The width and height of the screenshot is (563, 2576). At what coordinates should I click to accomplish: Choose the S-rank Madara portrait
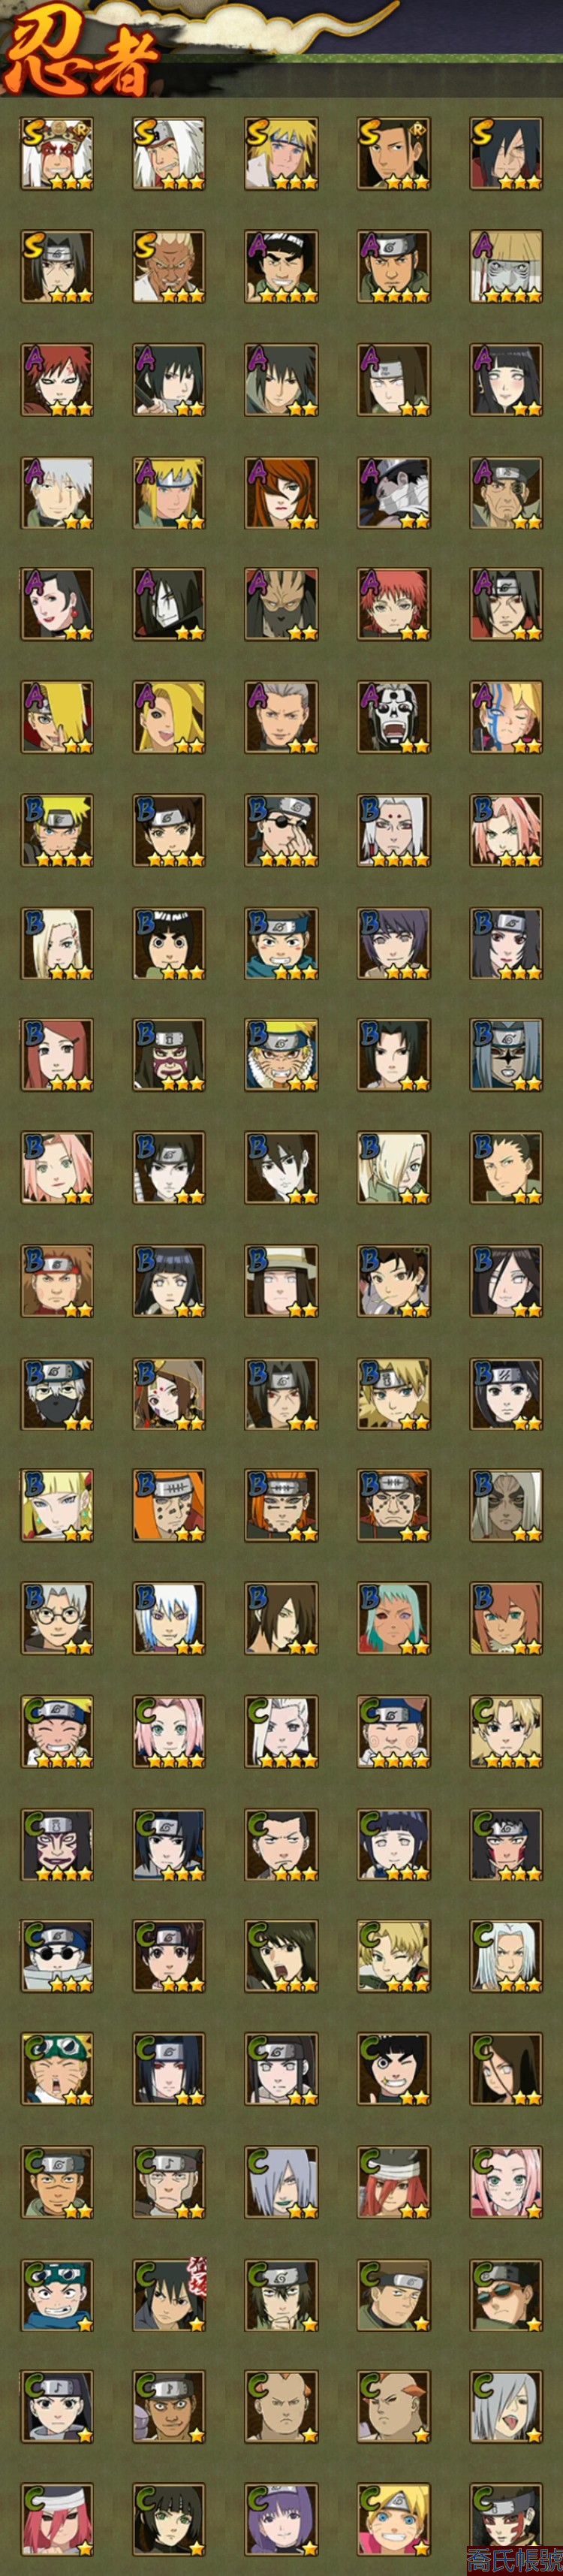(x=506, y=154)
